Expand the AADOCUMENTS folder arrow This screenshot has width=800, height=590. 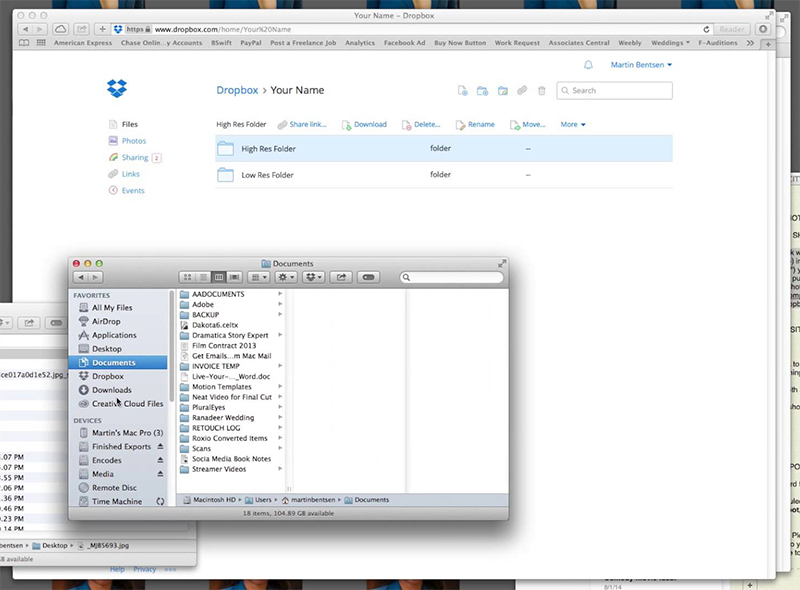coord(280,294)
